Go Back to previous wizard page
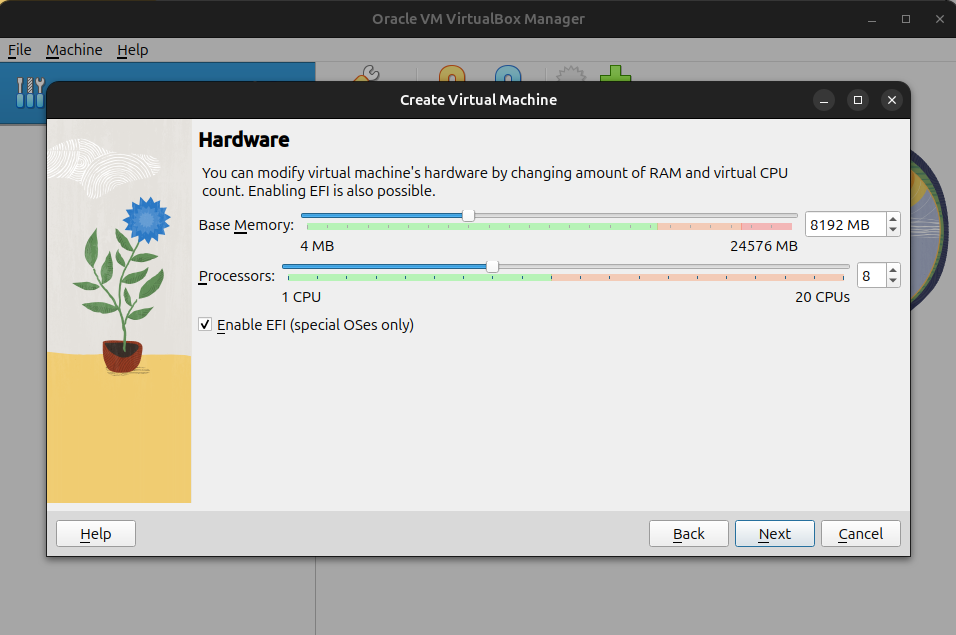This screenshot has width=956, height=635. [x=689, y=534]
